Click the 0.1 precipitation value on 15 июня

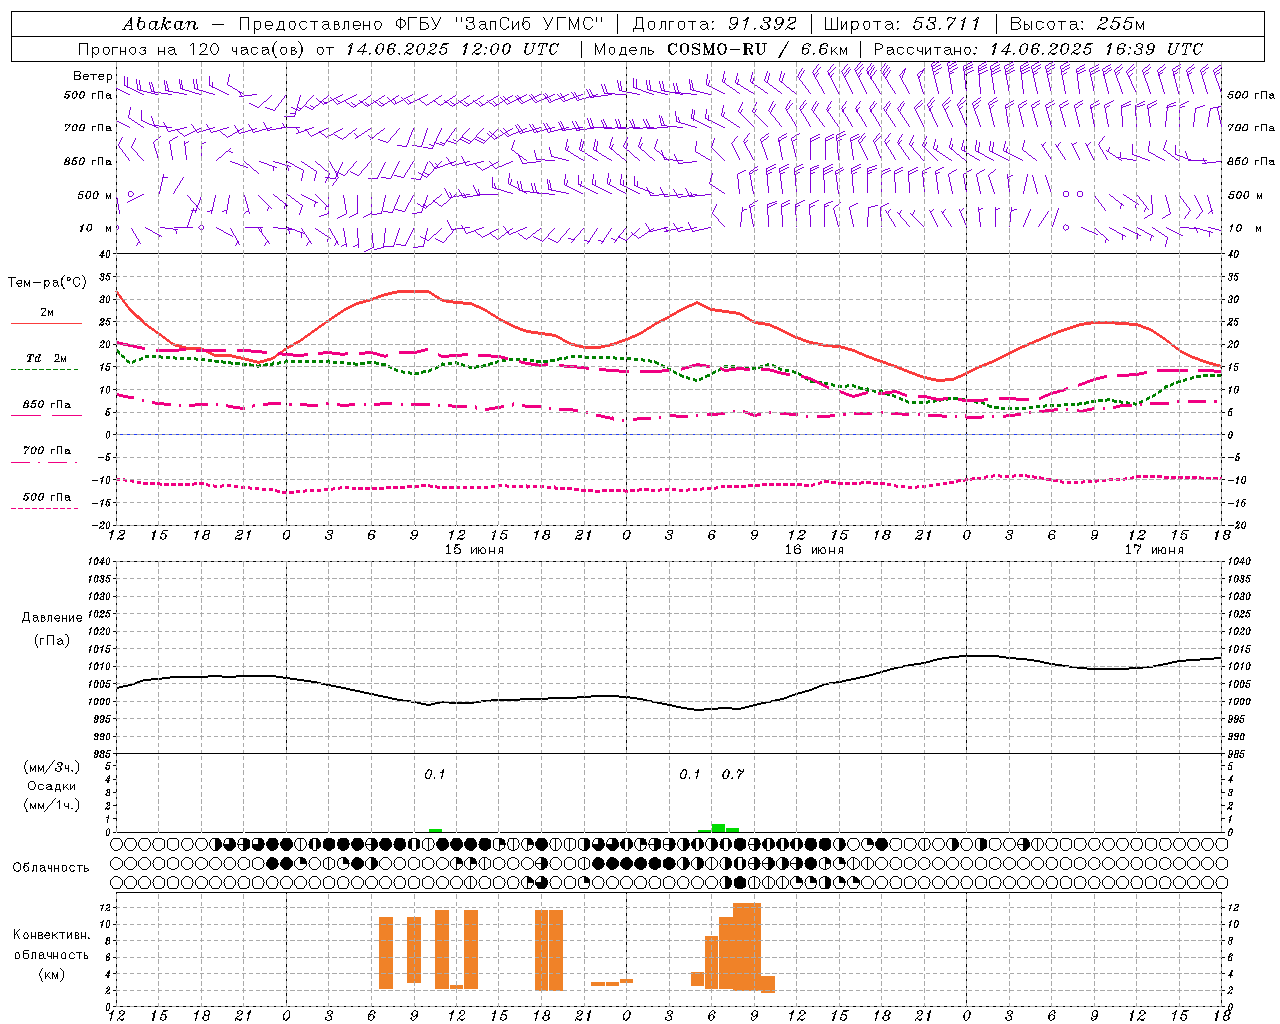435,774
